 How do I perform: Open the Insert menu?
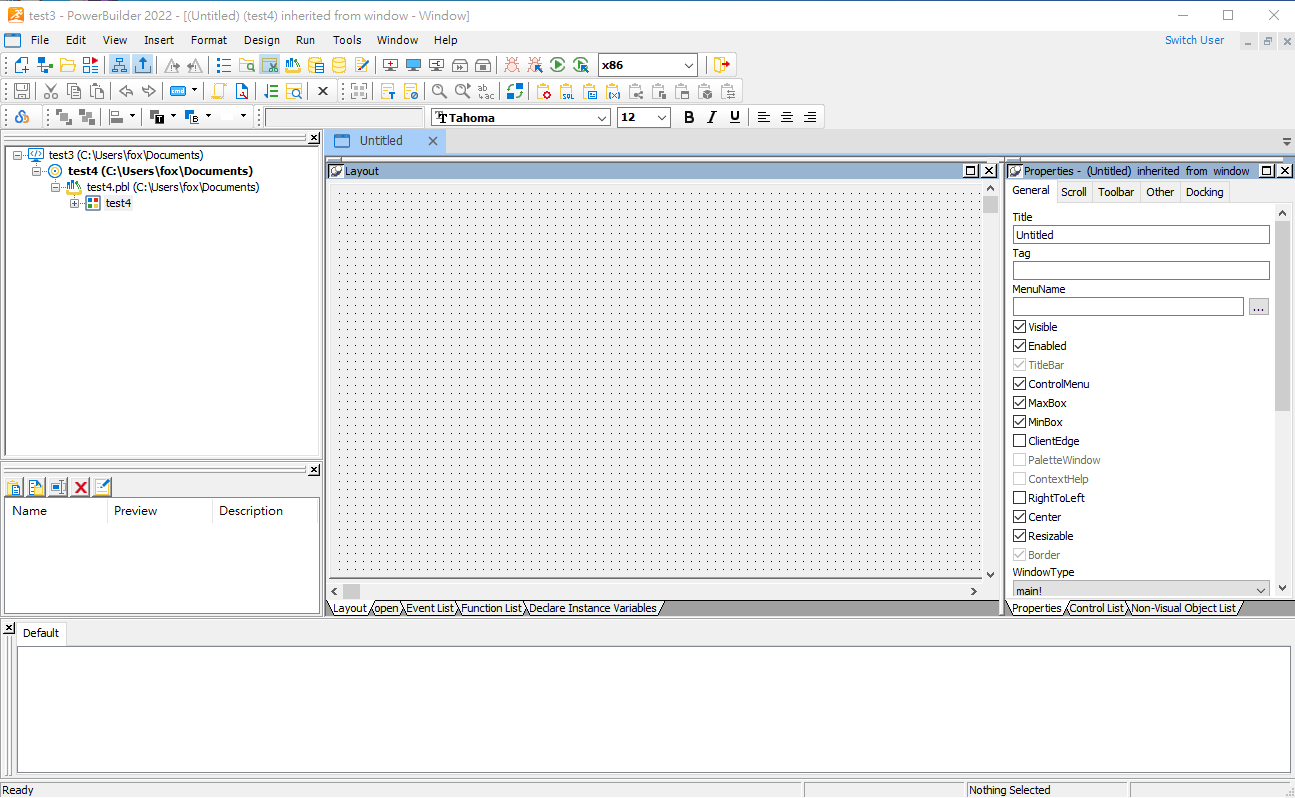159,40
